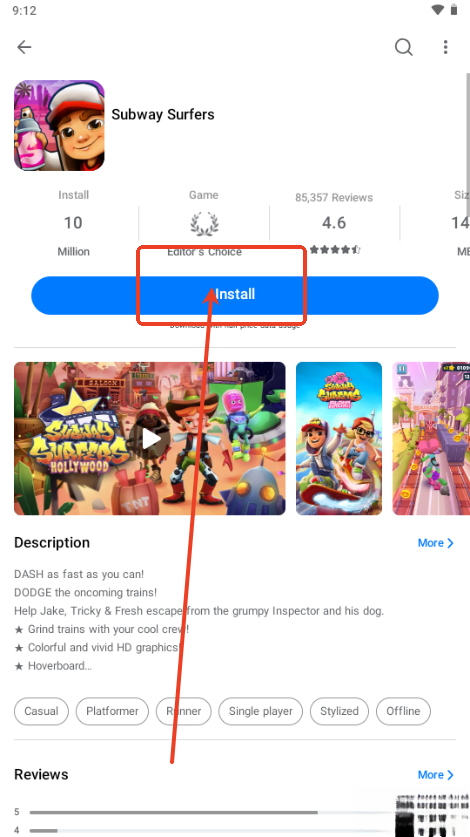Viewport: 470px width, 837px height.
Task: Play the Hollywood trailer video
Action: (x=151, y=439)
